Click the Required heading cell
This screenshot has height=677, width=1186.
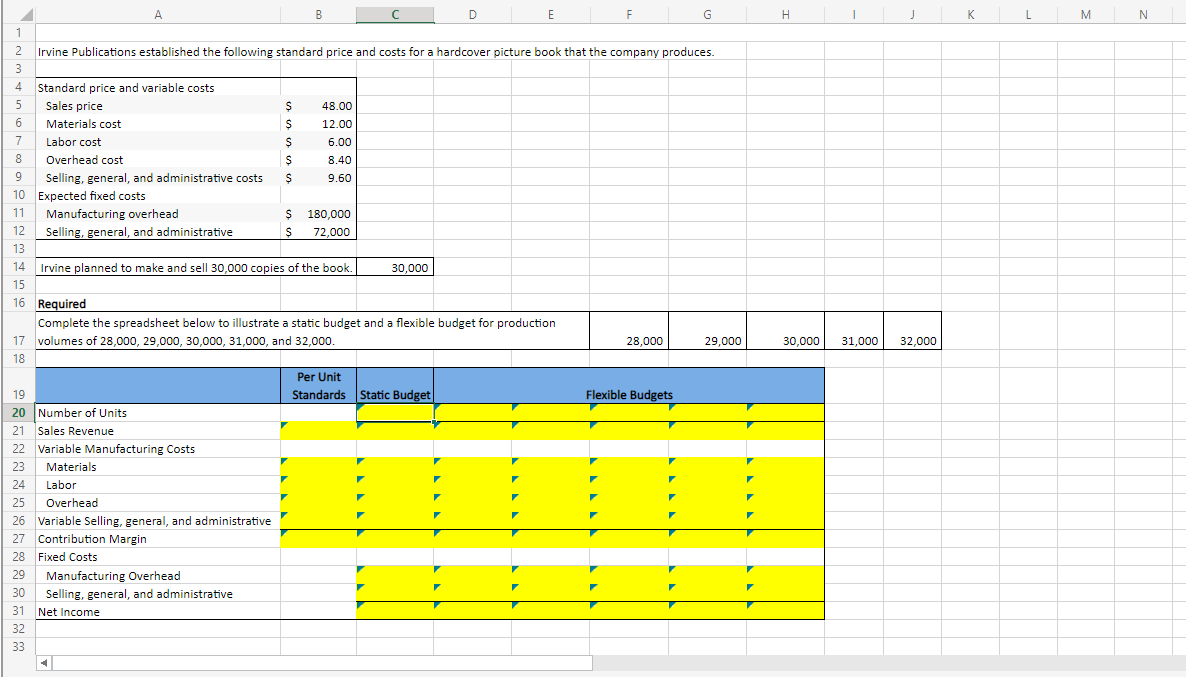pyautogui.click(x=62, y=304)
